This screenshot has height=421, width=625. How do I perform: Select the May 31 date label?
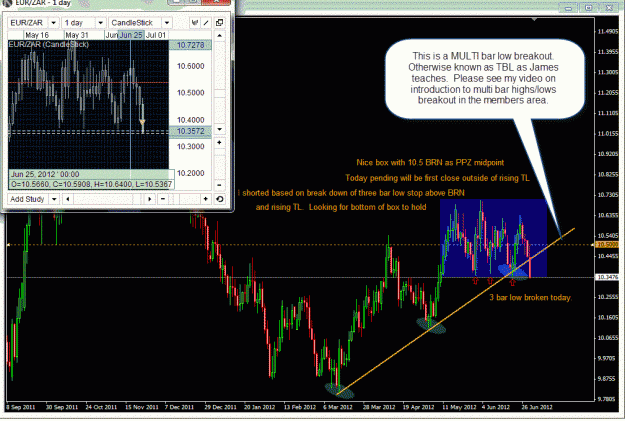(x=77, y=35)
